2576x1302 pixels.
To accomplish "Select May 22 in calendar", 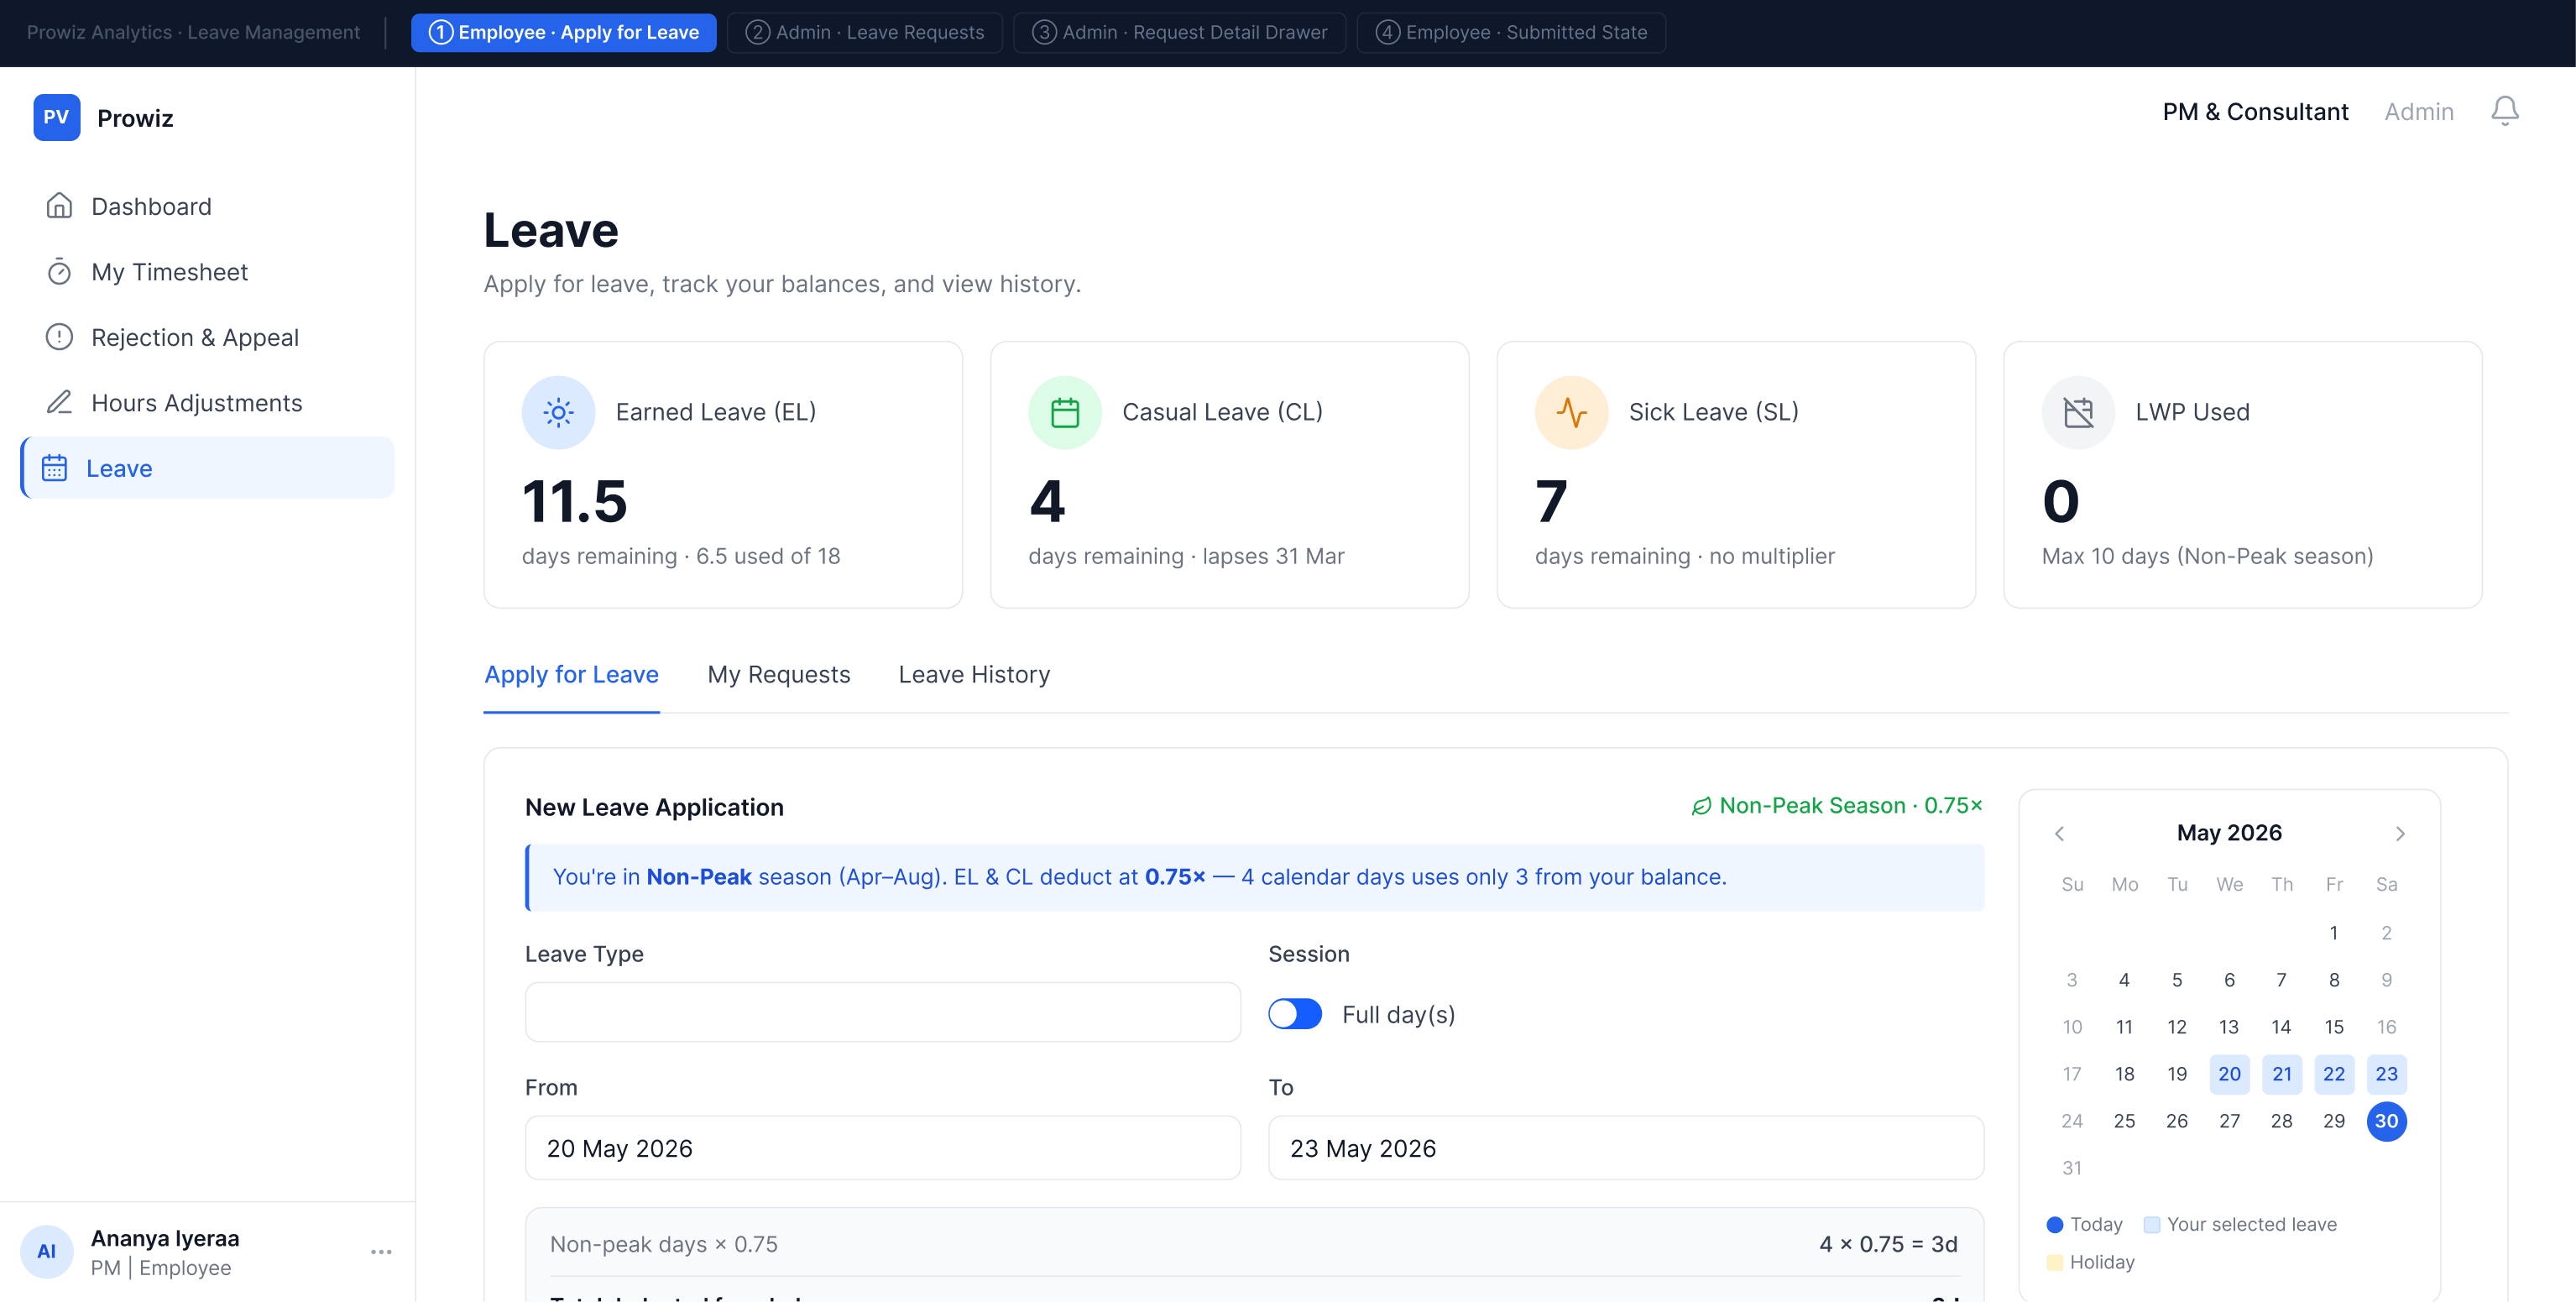I will tap(2334, 1074).
